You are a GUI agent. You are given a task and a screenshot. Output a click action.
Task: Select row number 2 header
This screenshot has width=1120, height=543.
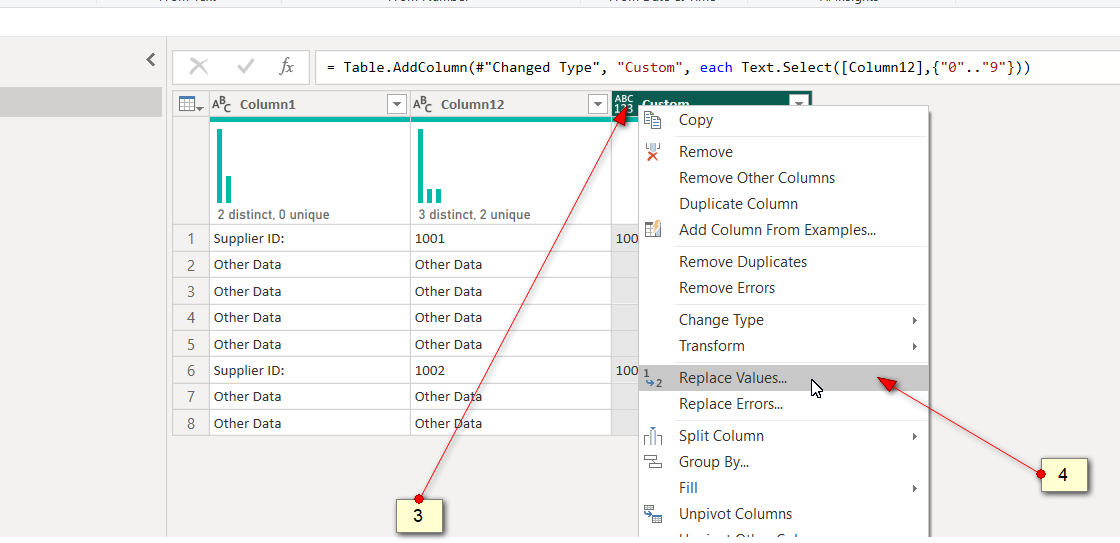pyautogui.click(x=191, y=265)
